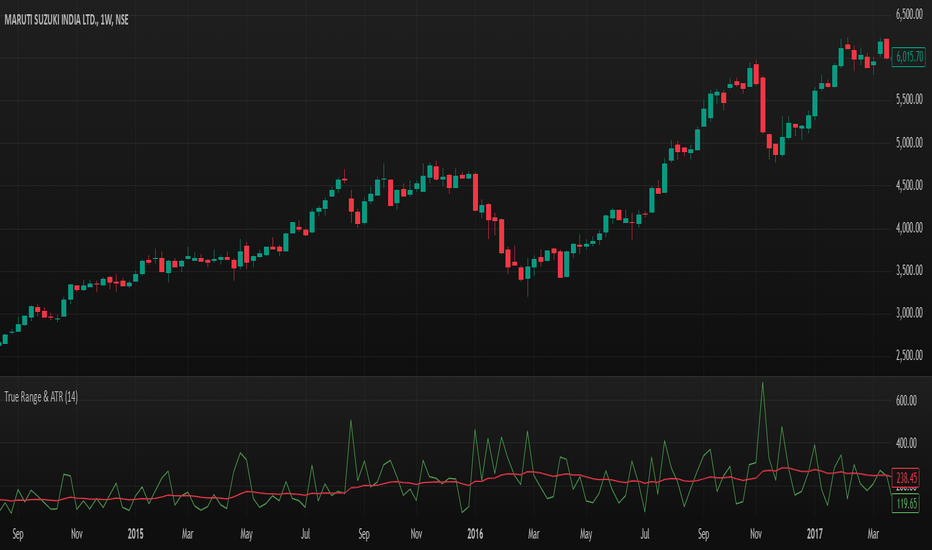Click the 2016 label on the time axis
The height and width of the screenshot is (550, 932).
point(475,534)
